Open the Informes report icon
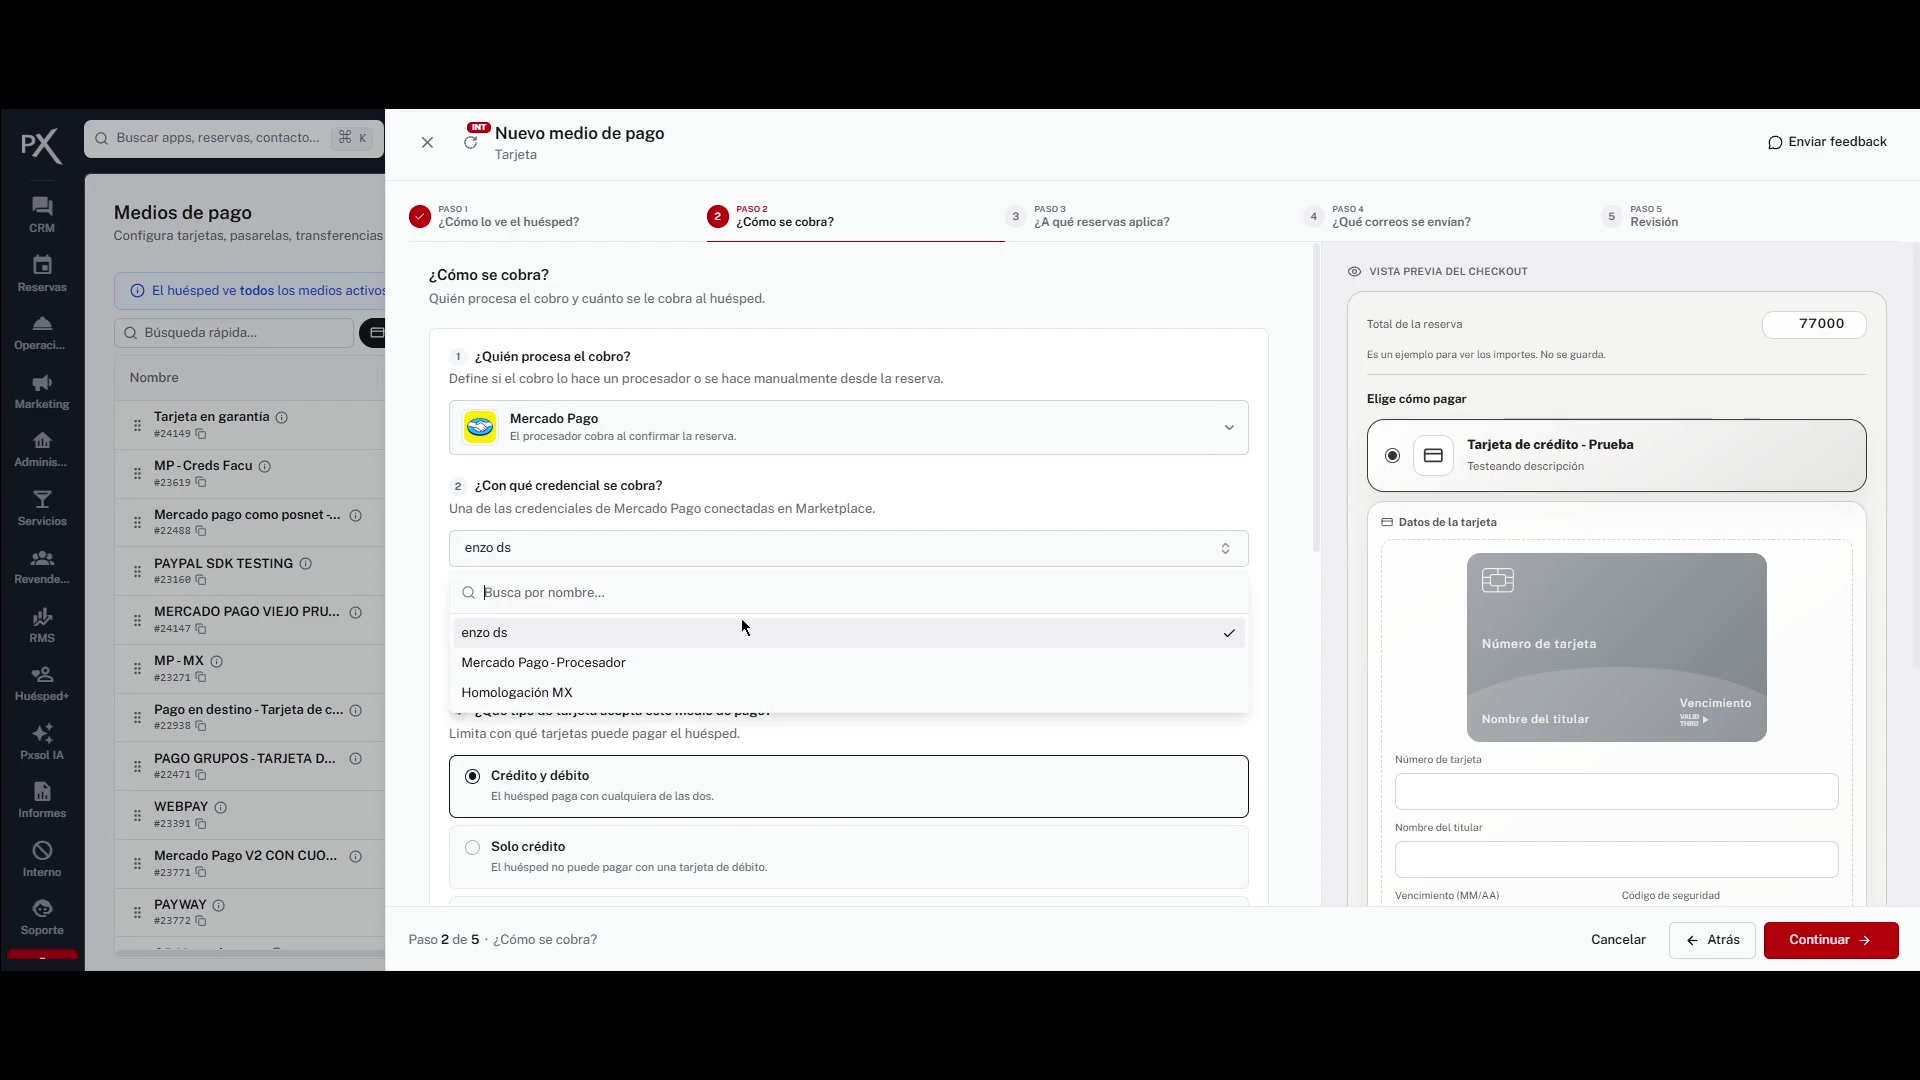Viewport: 1920px width, 1080px height. (42, 792)
